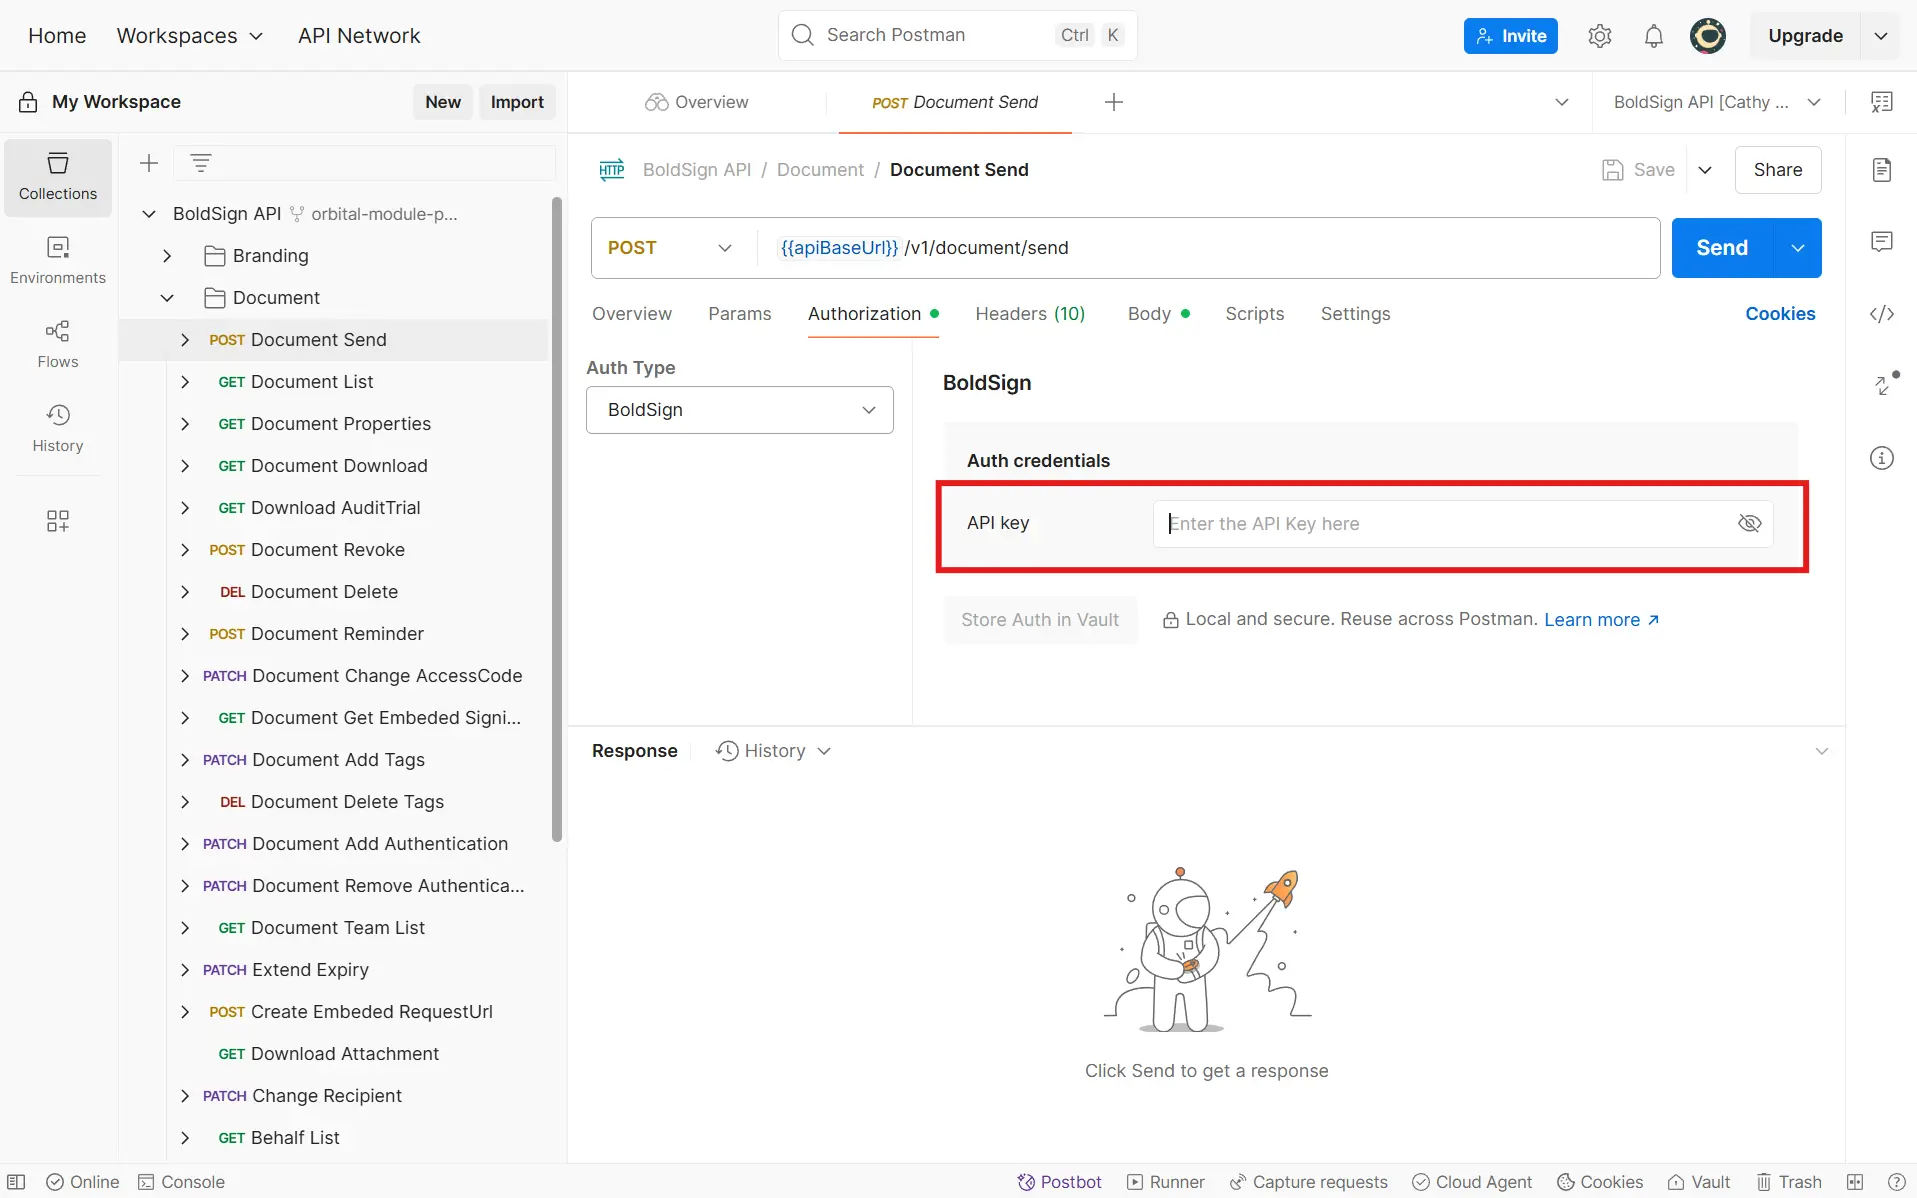Open the response History dropdown
Screen dimensions: 1917x1198
tap(774, 751)
